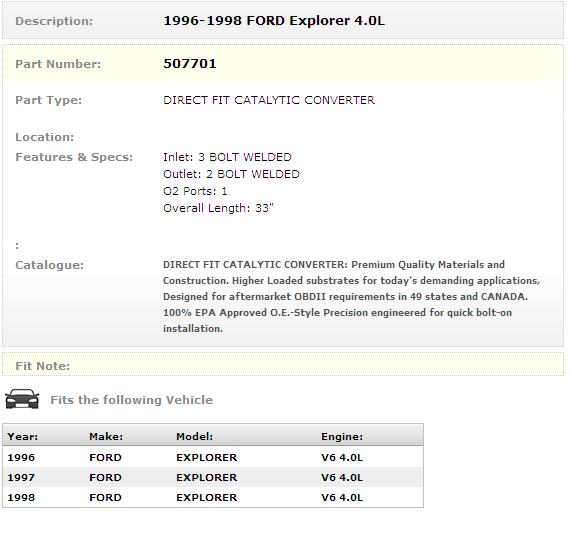570x537 pixels.
Task: Click the Inlet: 3 BOLT WELDED spec
Action: 227,157
